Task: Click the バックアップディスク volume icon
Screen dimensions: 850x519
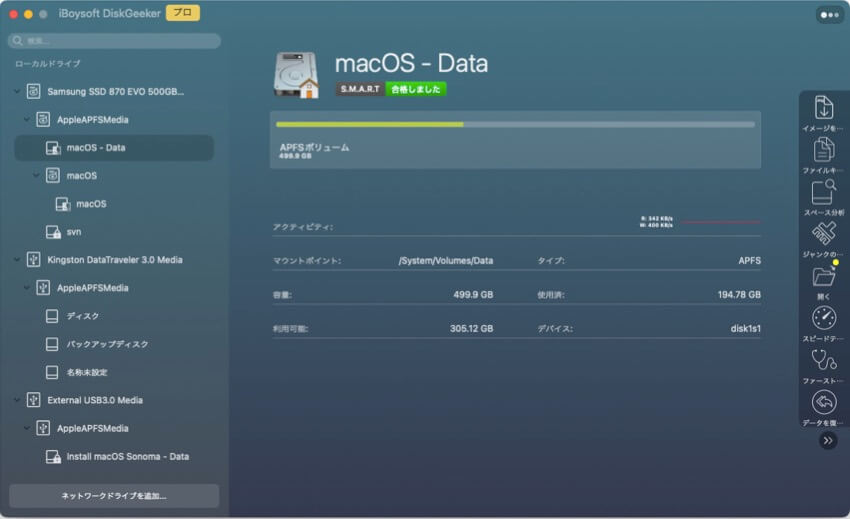Action: coord(52,344)
